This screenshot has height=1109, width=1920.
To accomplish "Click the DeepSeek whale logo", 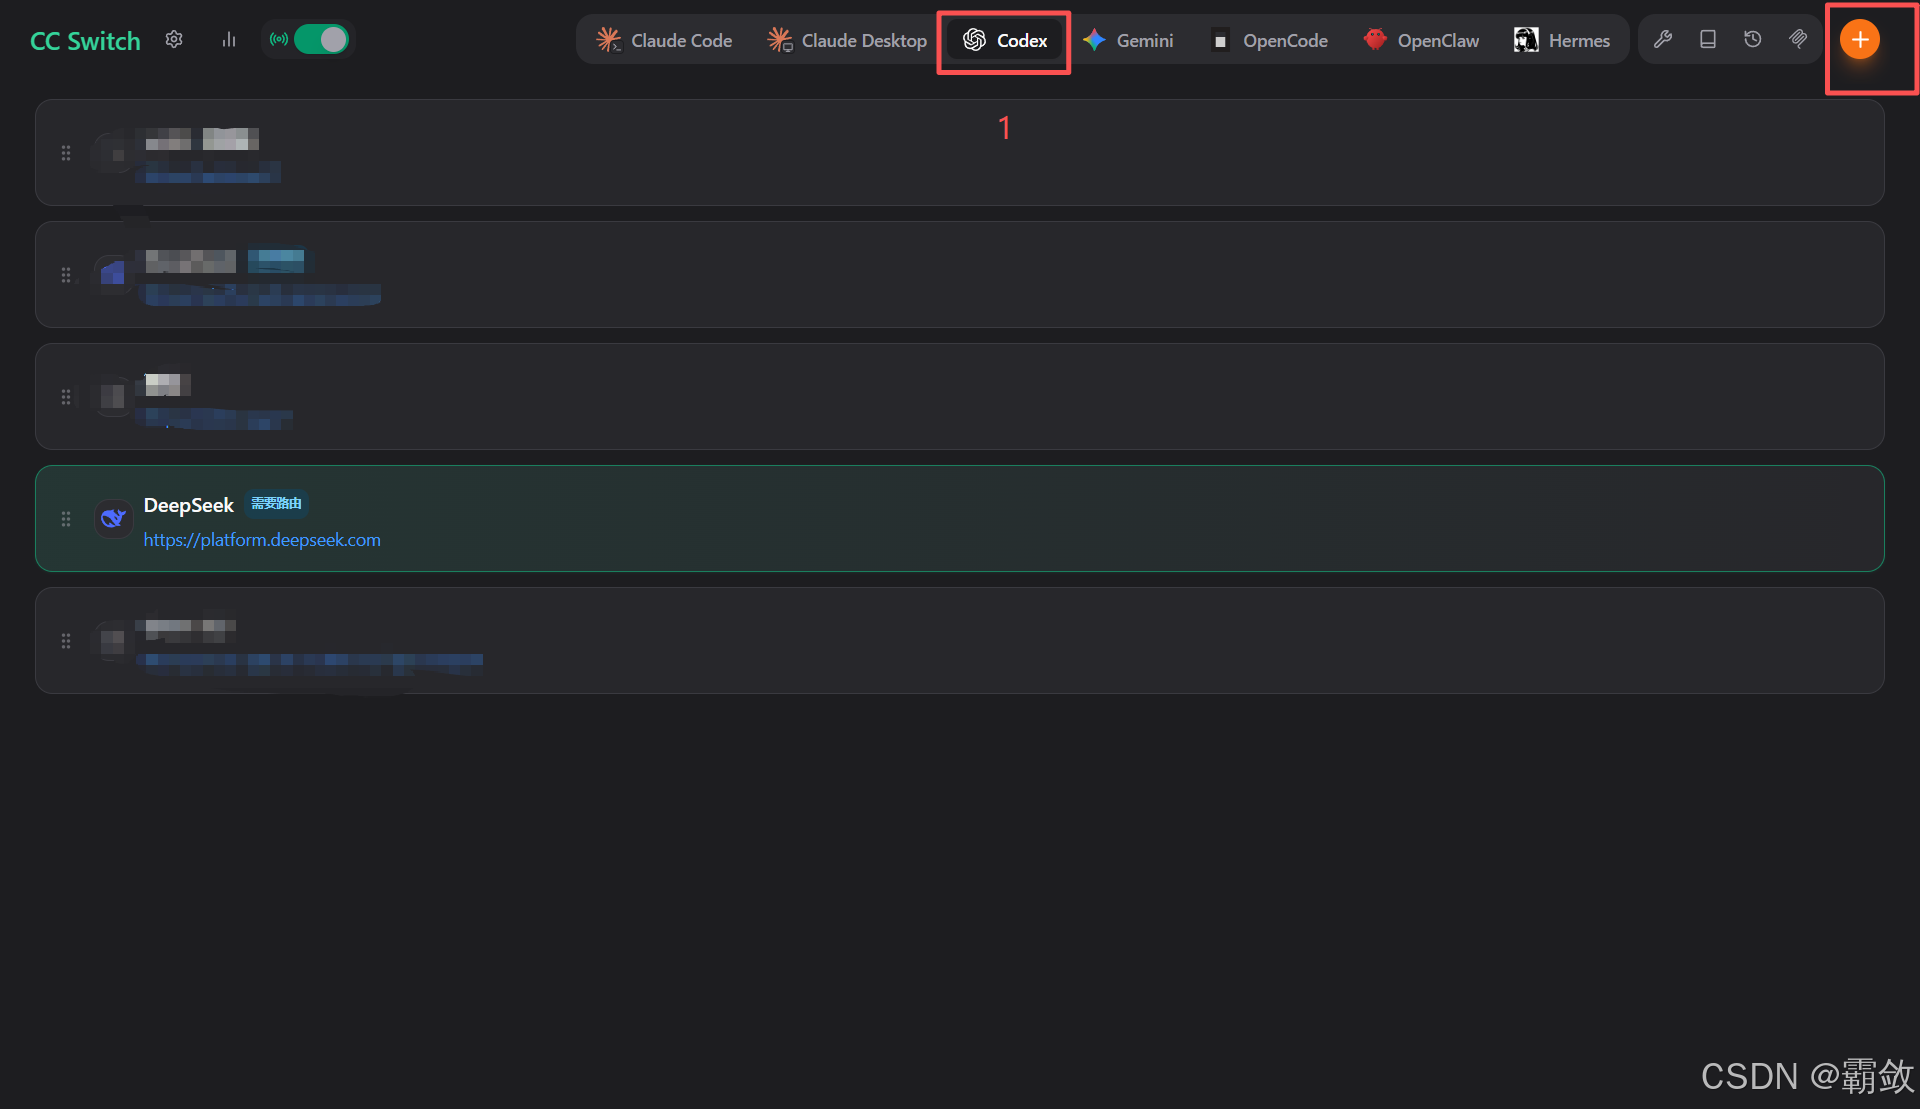I will tap(113, 519).
